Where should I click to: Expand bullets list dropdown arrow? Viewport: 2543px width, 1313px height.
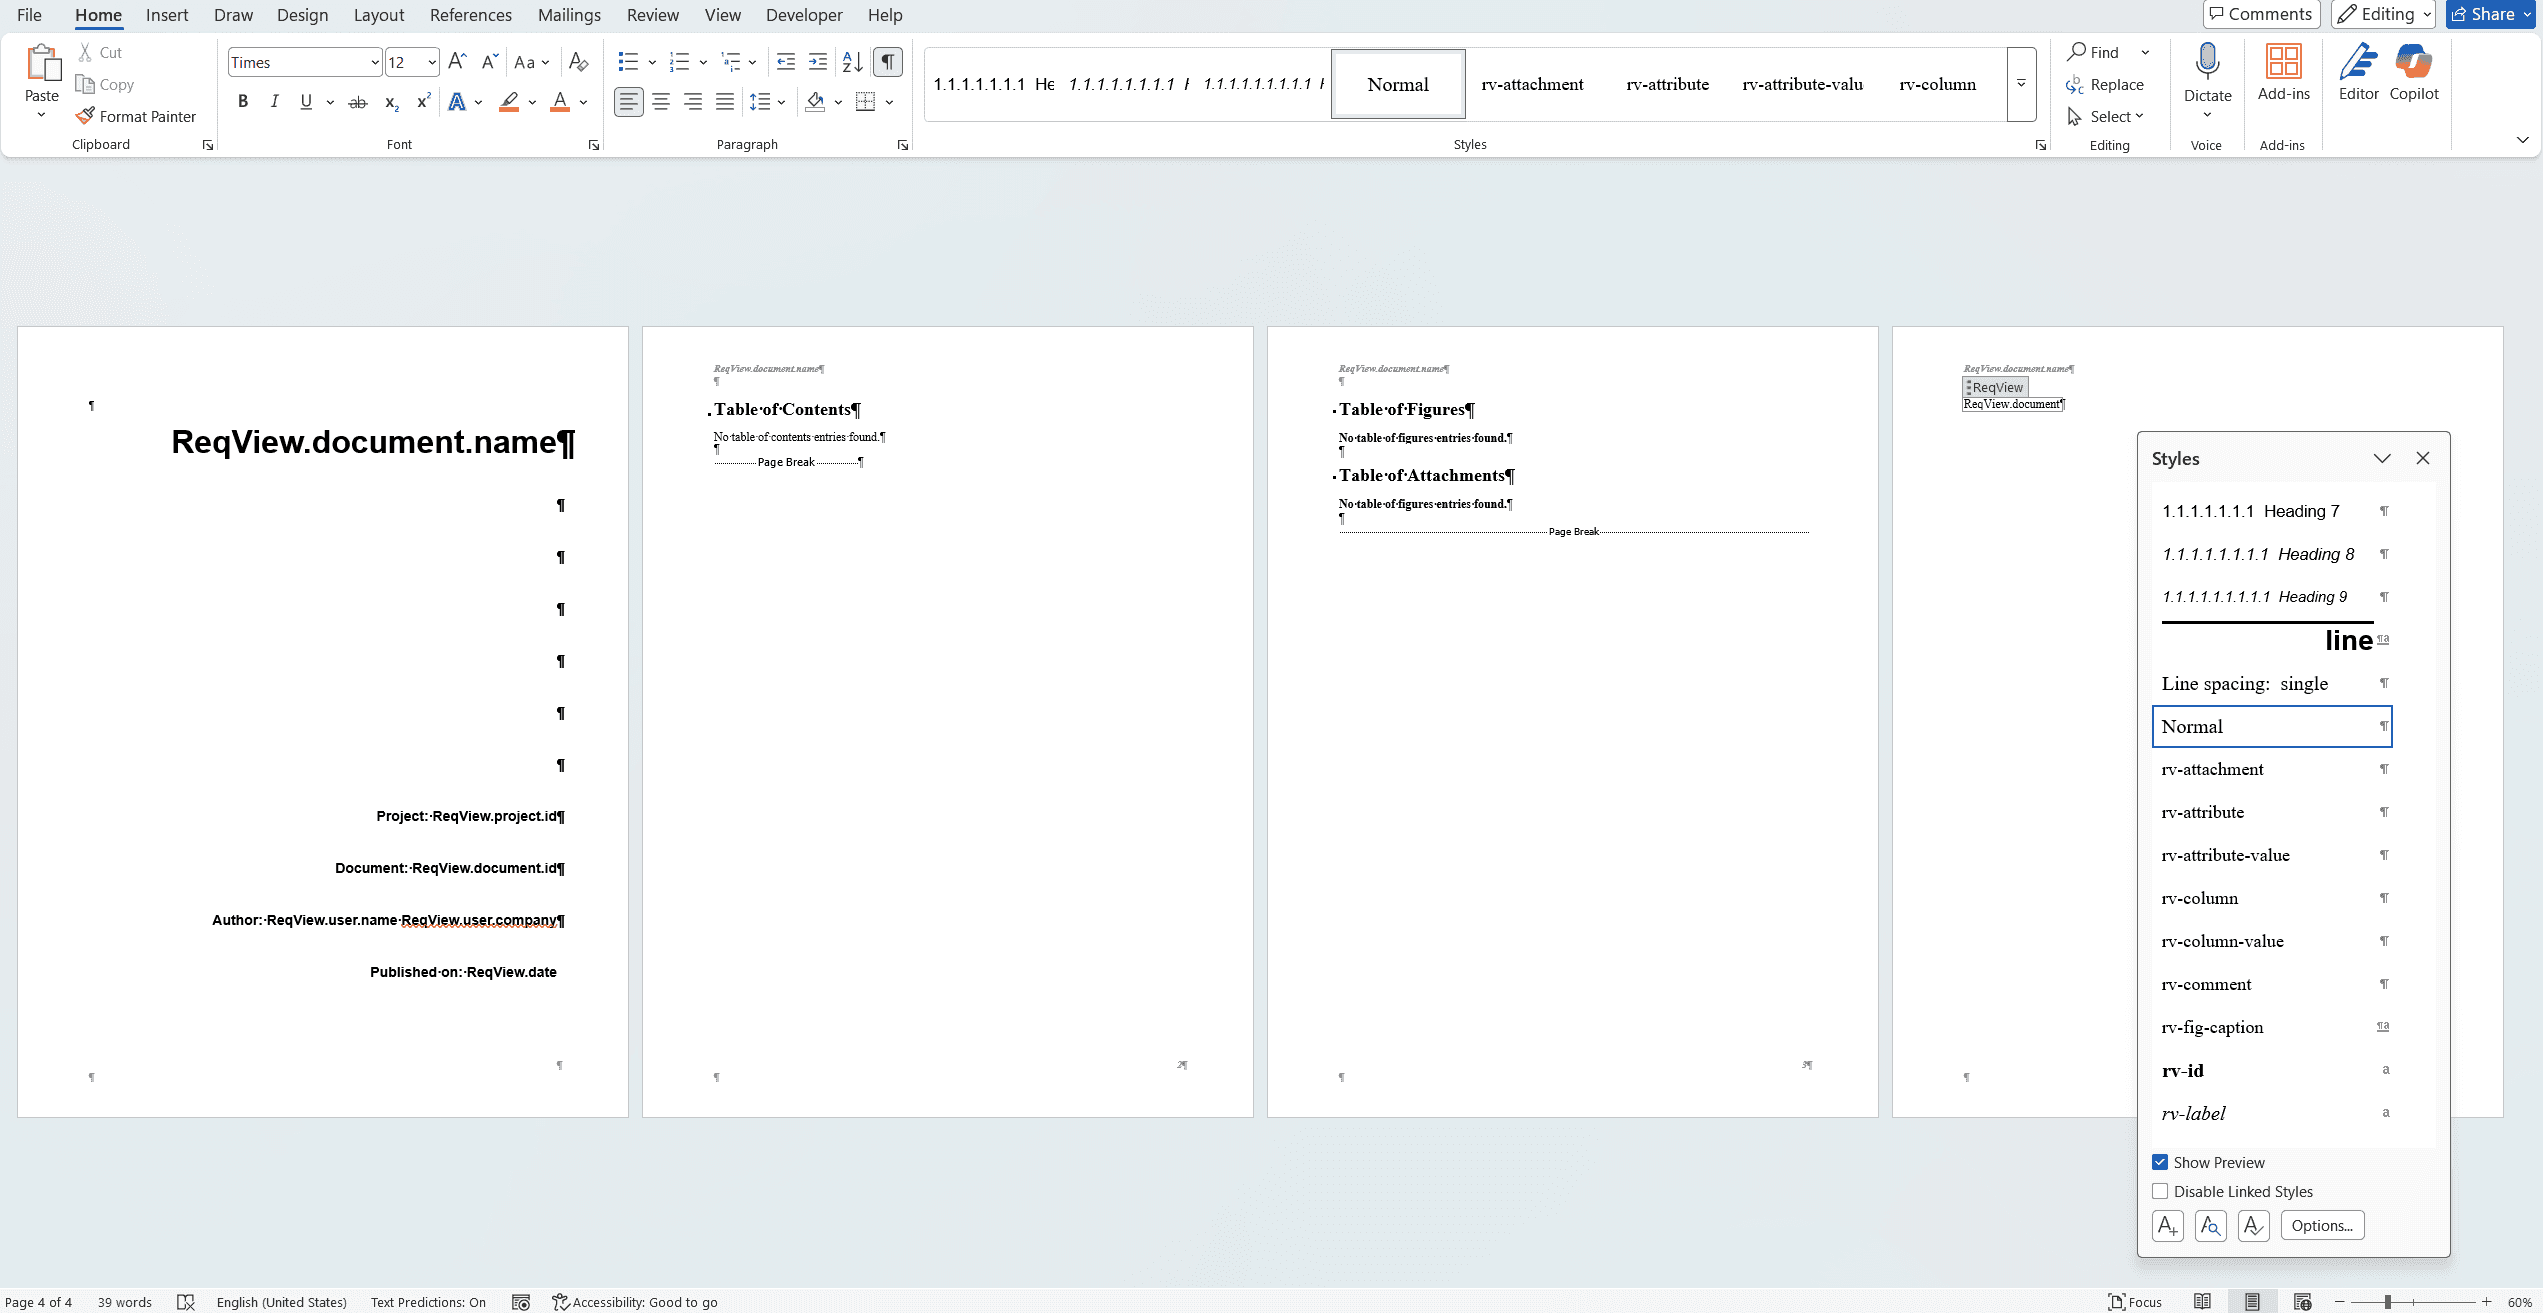tap(652, 62)
